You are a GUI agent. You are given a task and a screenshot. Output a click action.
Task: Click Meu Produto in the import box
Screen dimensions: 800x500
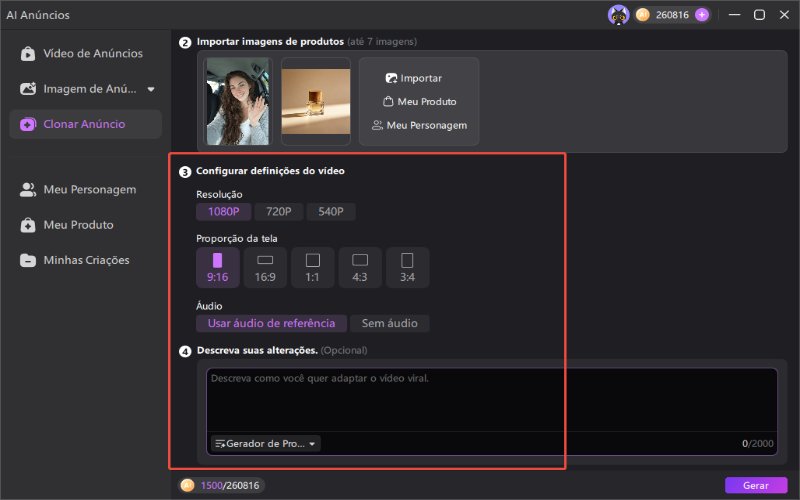coord(419,102)
